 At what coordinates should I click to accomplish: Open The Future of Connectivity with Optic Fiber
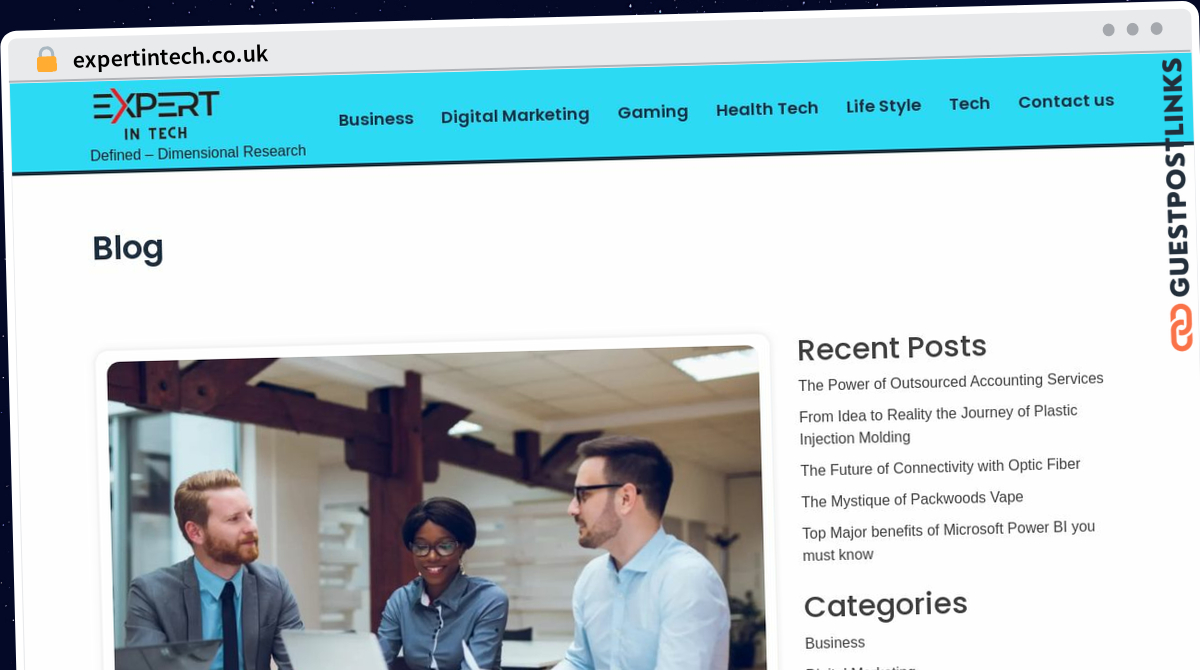point(940,467)
